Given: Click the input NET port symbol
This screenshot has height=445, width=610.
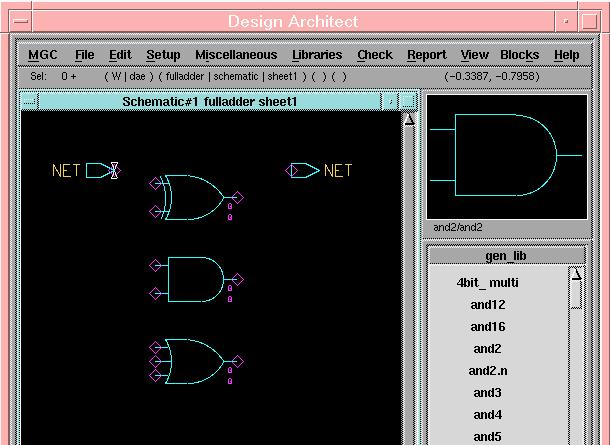Looking at the screenshot, I should click(100, 171).
